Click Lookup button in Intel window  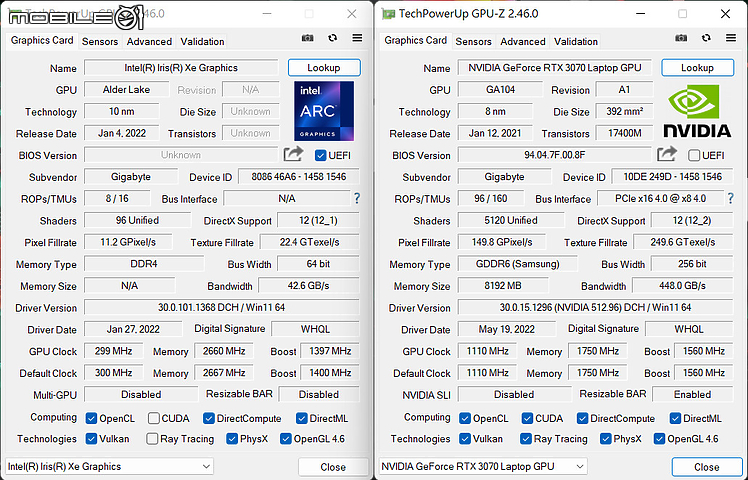coord(324,68)
